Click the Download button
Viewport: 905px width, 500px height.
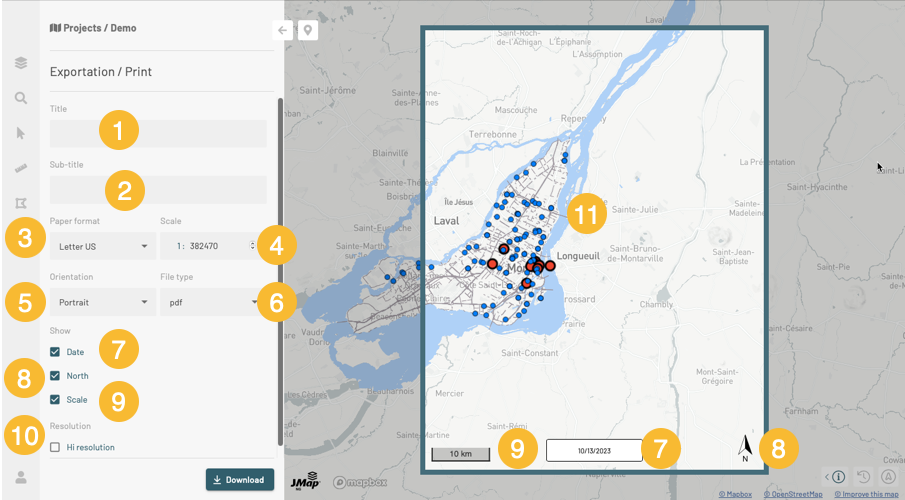pos(239,479)
